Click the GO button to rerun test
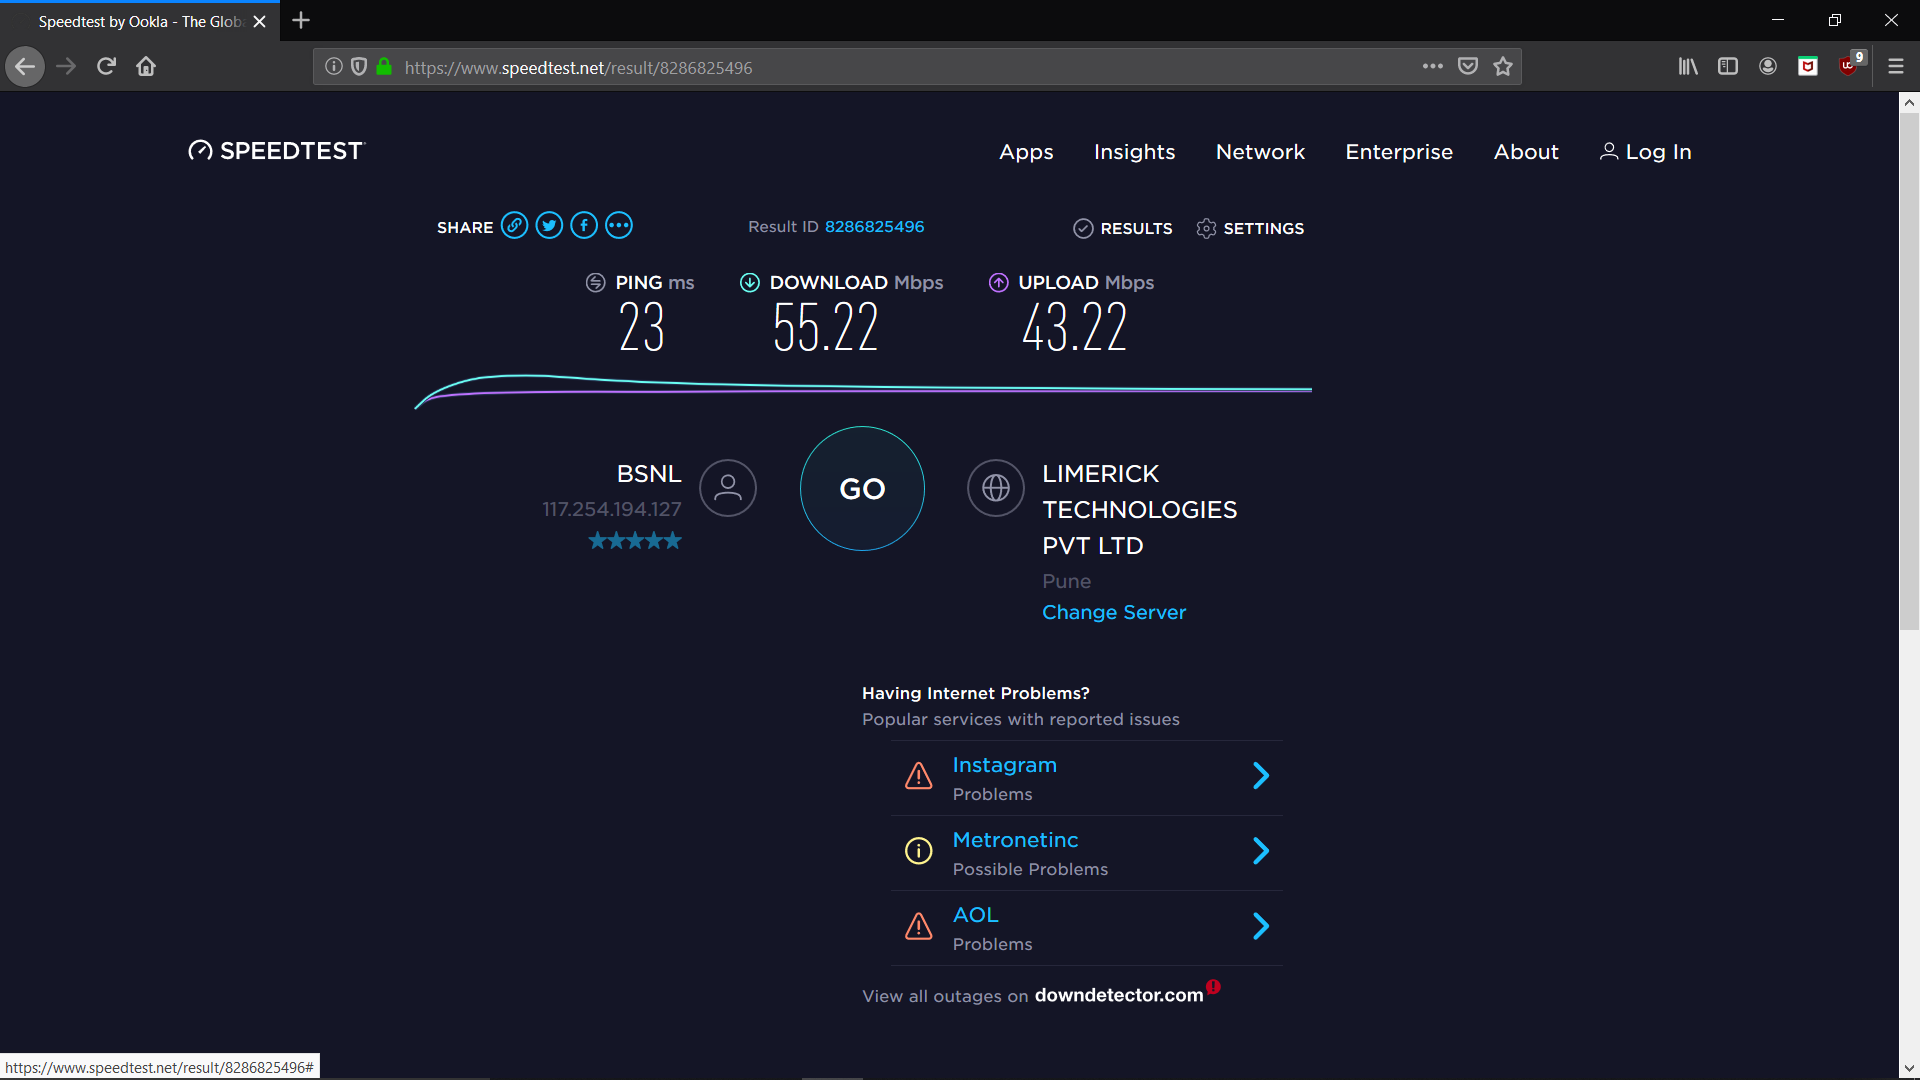This screenshot has height=1080, width=1920. (x=862, y=489)
